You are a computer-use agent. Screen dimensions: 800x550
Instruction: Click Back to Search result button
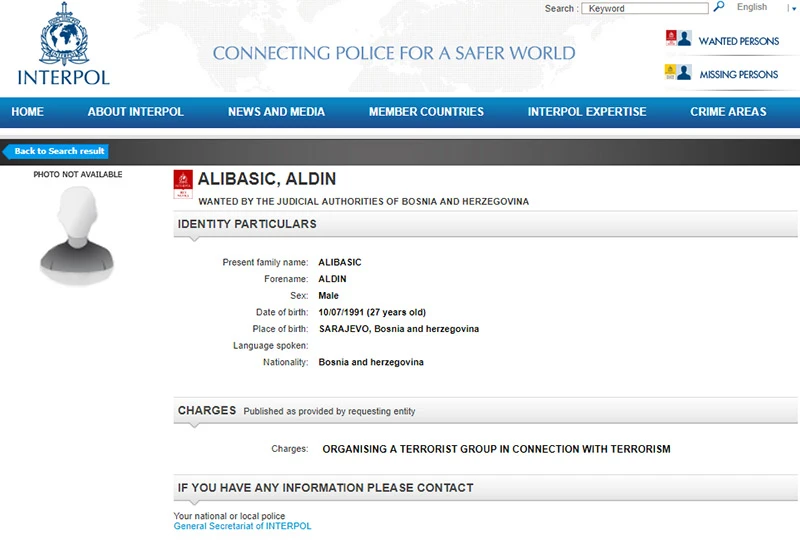56,151
